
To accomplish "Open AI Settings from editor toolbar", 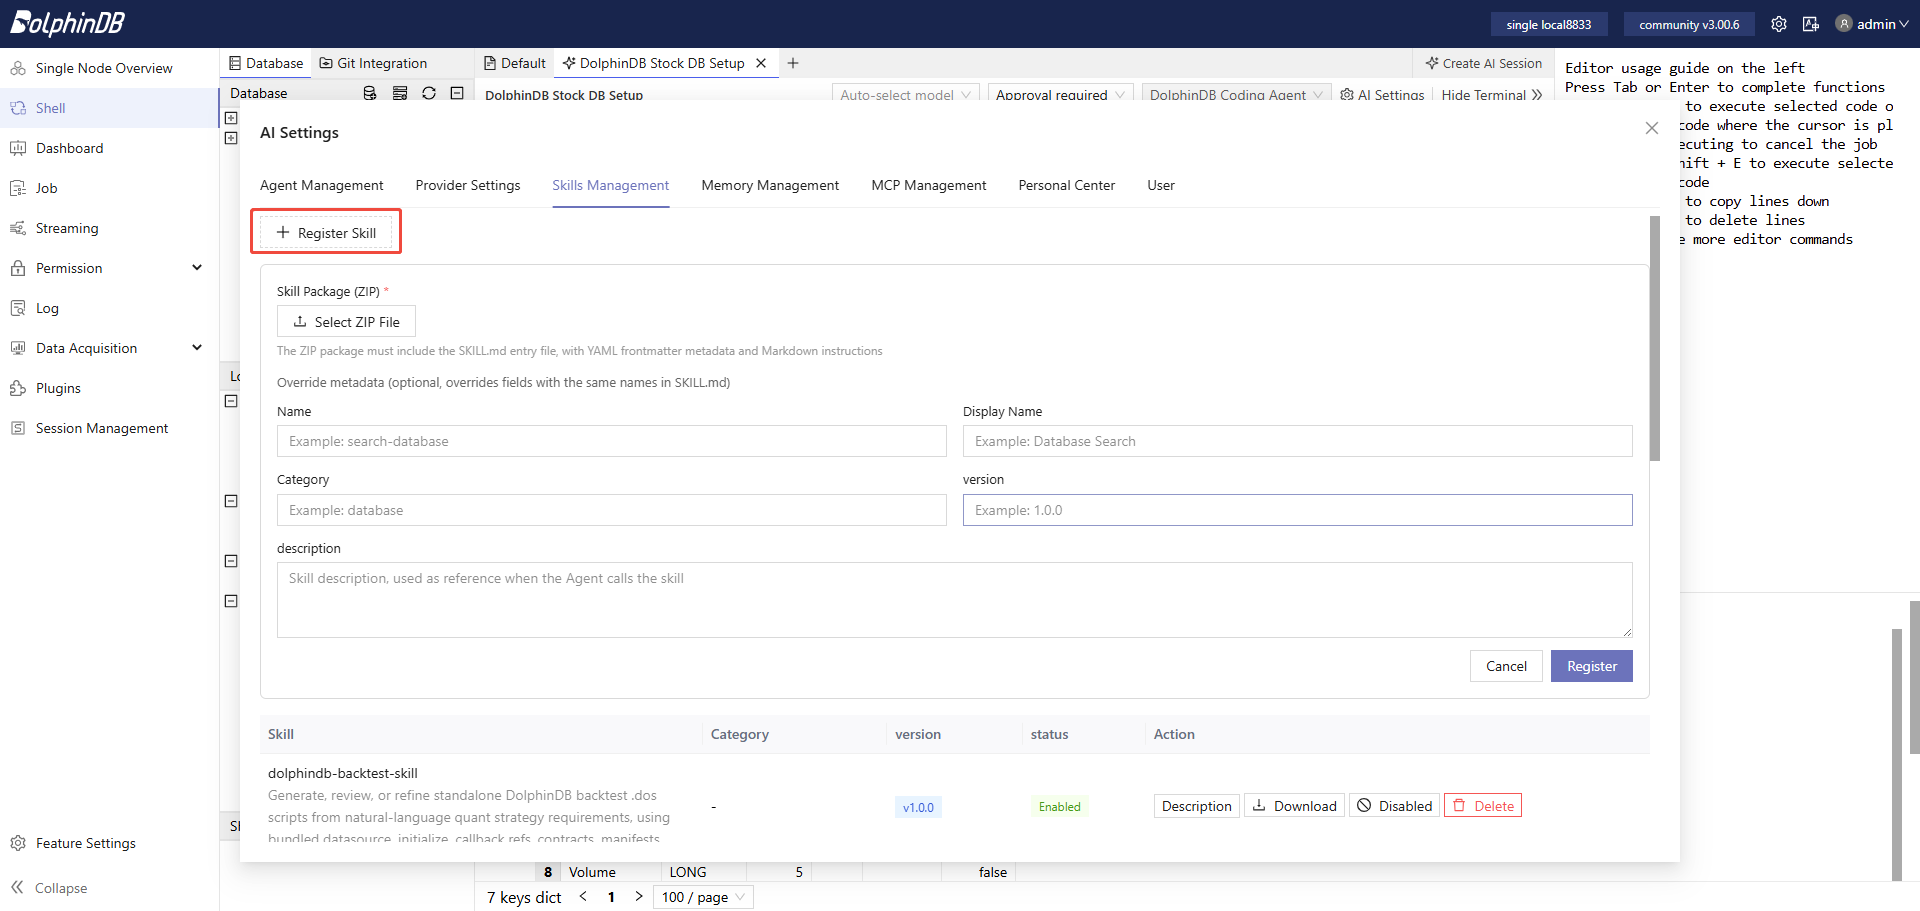I will click(1382, 95).
